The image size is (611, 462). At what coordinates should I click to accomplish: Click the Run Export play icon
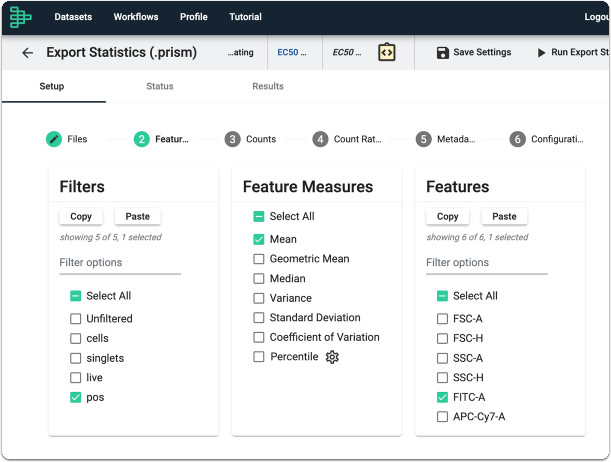[x=541, y=53]
